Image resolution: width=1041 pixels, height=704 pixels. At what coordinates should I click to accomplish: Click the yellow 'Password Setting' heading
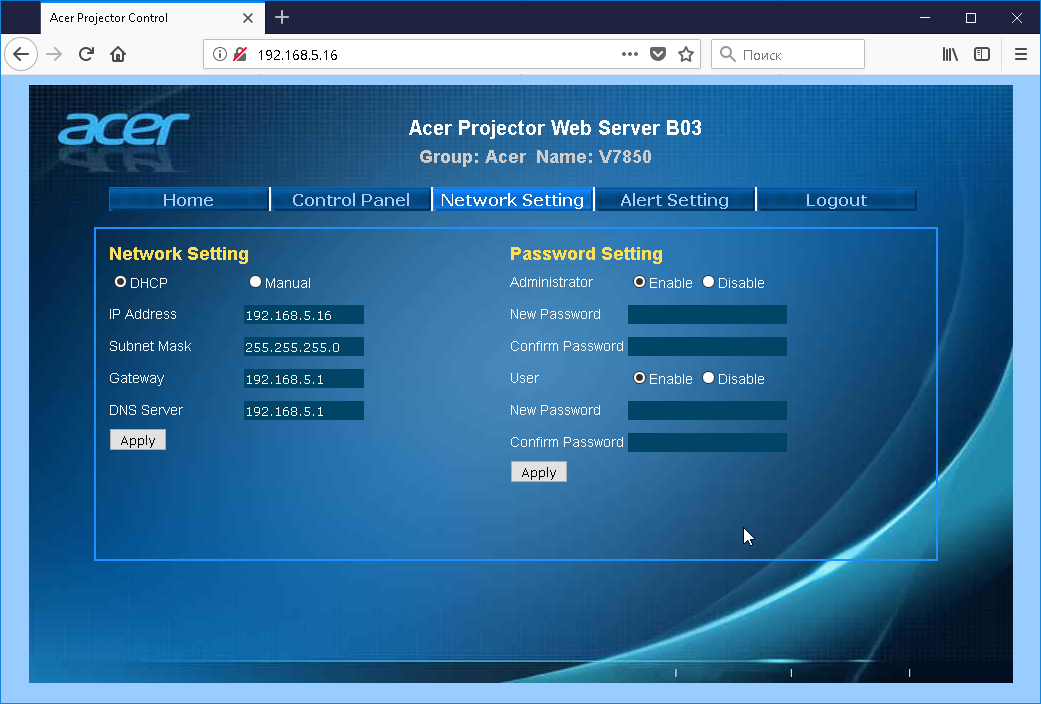click(x=586, y=254)
